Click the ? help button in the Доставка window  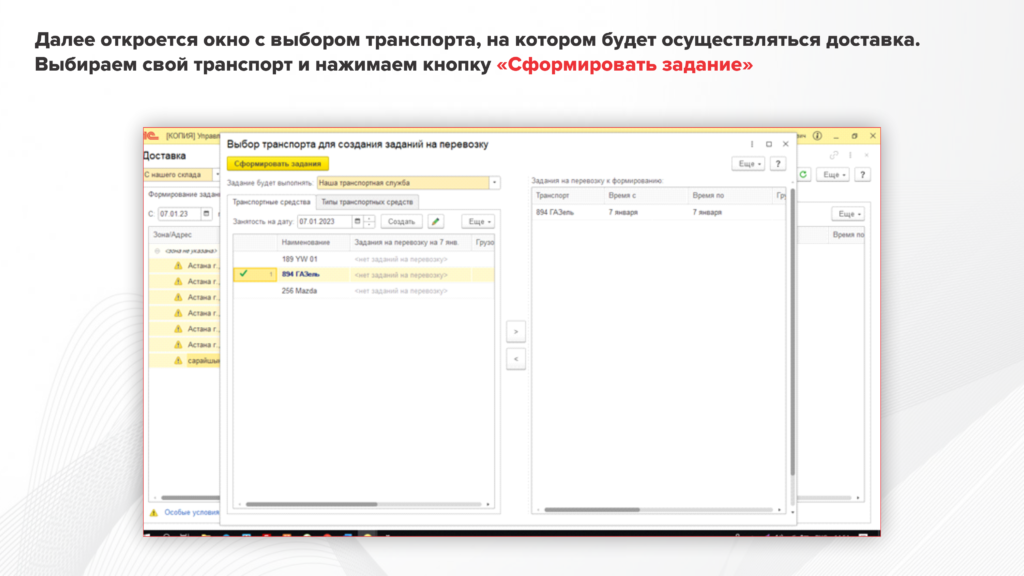863,175
